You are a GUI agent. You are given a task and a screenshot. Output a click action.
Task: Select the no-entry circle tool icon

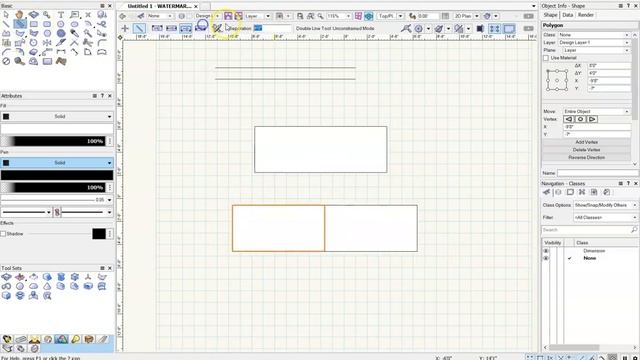pos(6,61)
